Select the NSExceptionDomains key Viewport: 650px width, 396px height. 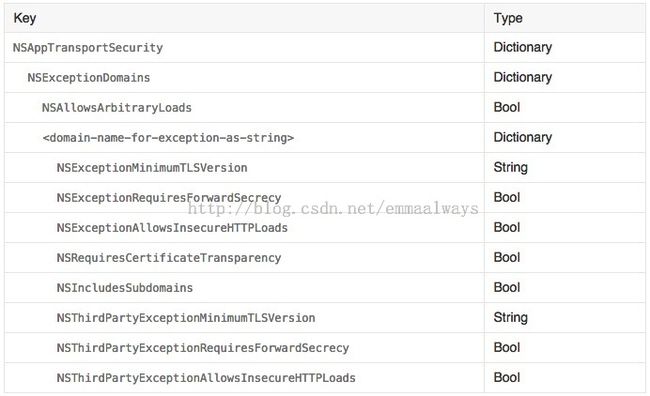[89, 78]
